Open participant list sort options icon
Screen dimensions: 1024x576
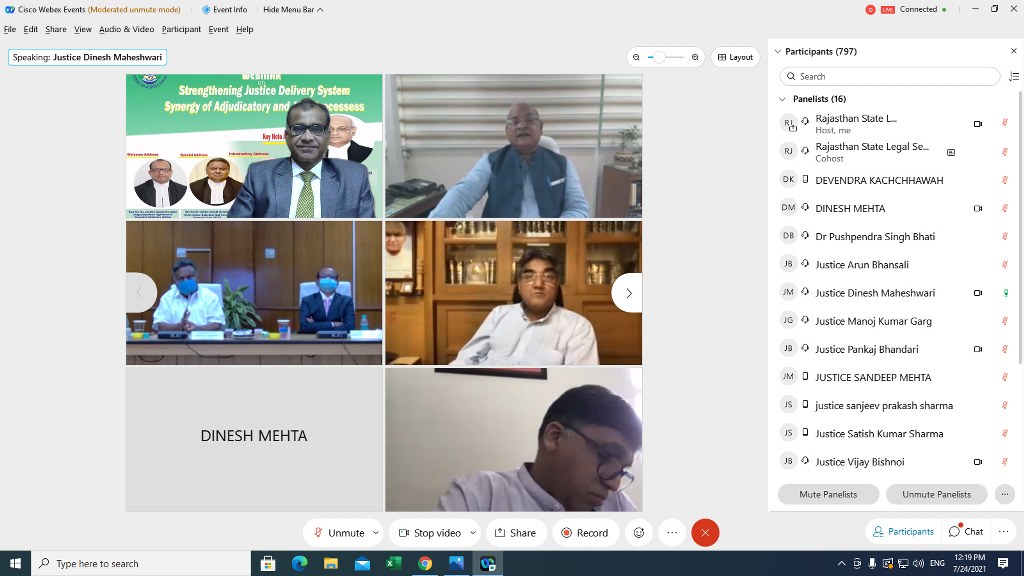tap(1014, 76)
